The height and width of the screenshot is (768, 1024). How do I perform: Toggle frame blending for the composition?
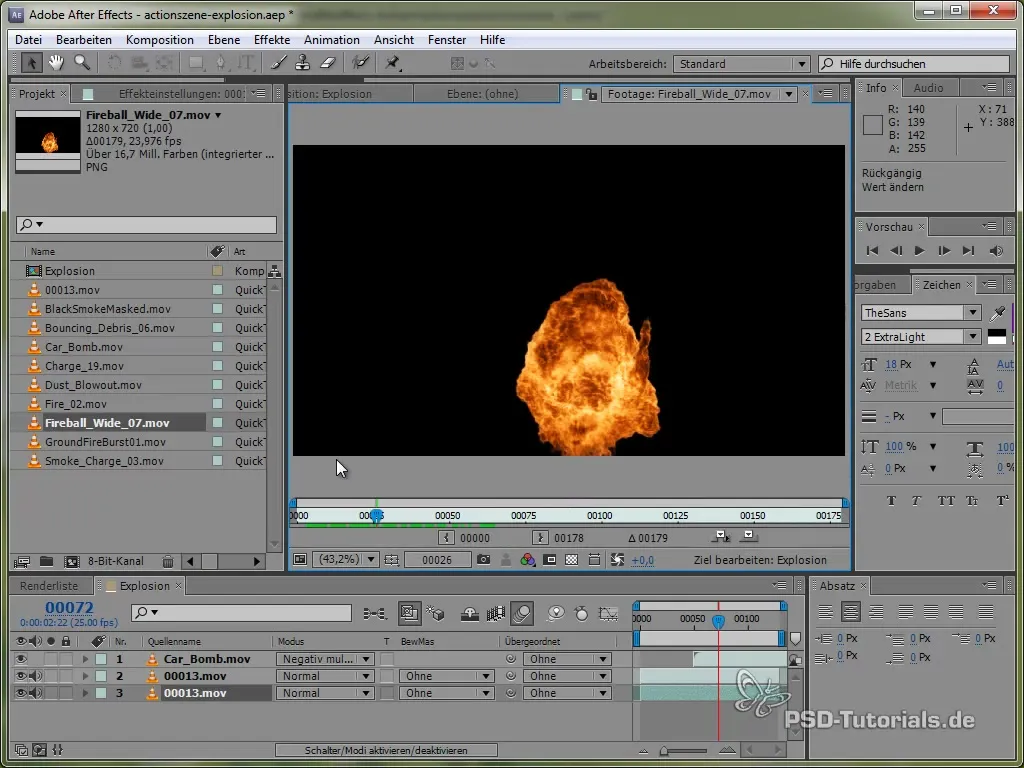click(x=496, y=613)
